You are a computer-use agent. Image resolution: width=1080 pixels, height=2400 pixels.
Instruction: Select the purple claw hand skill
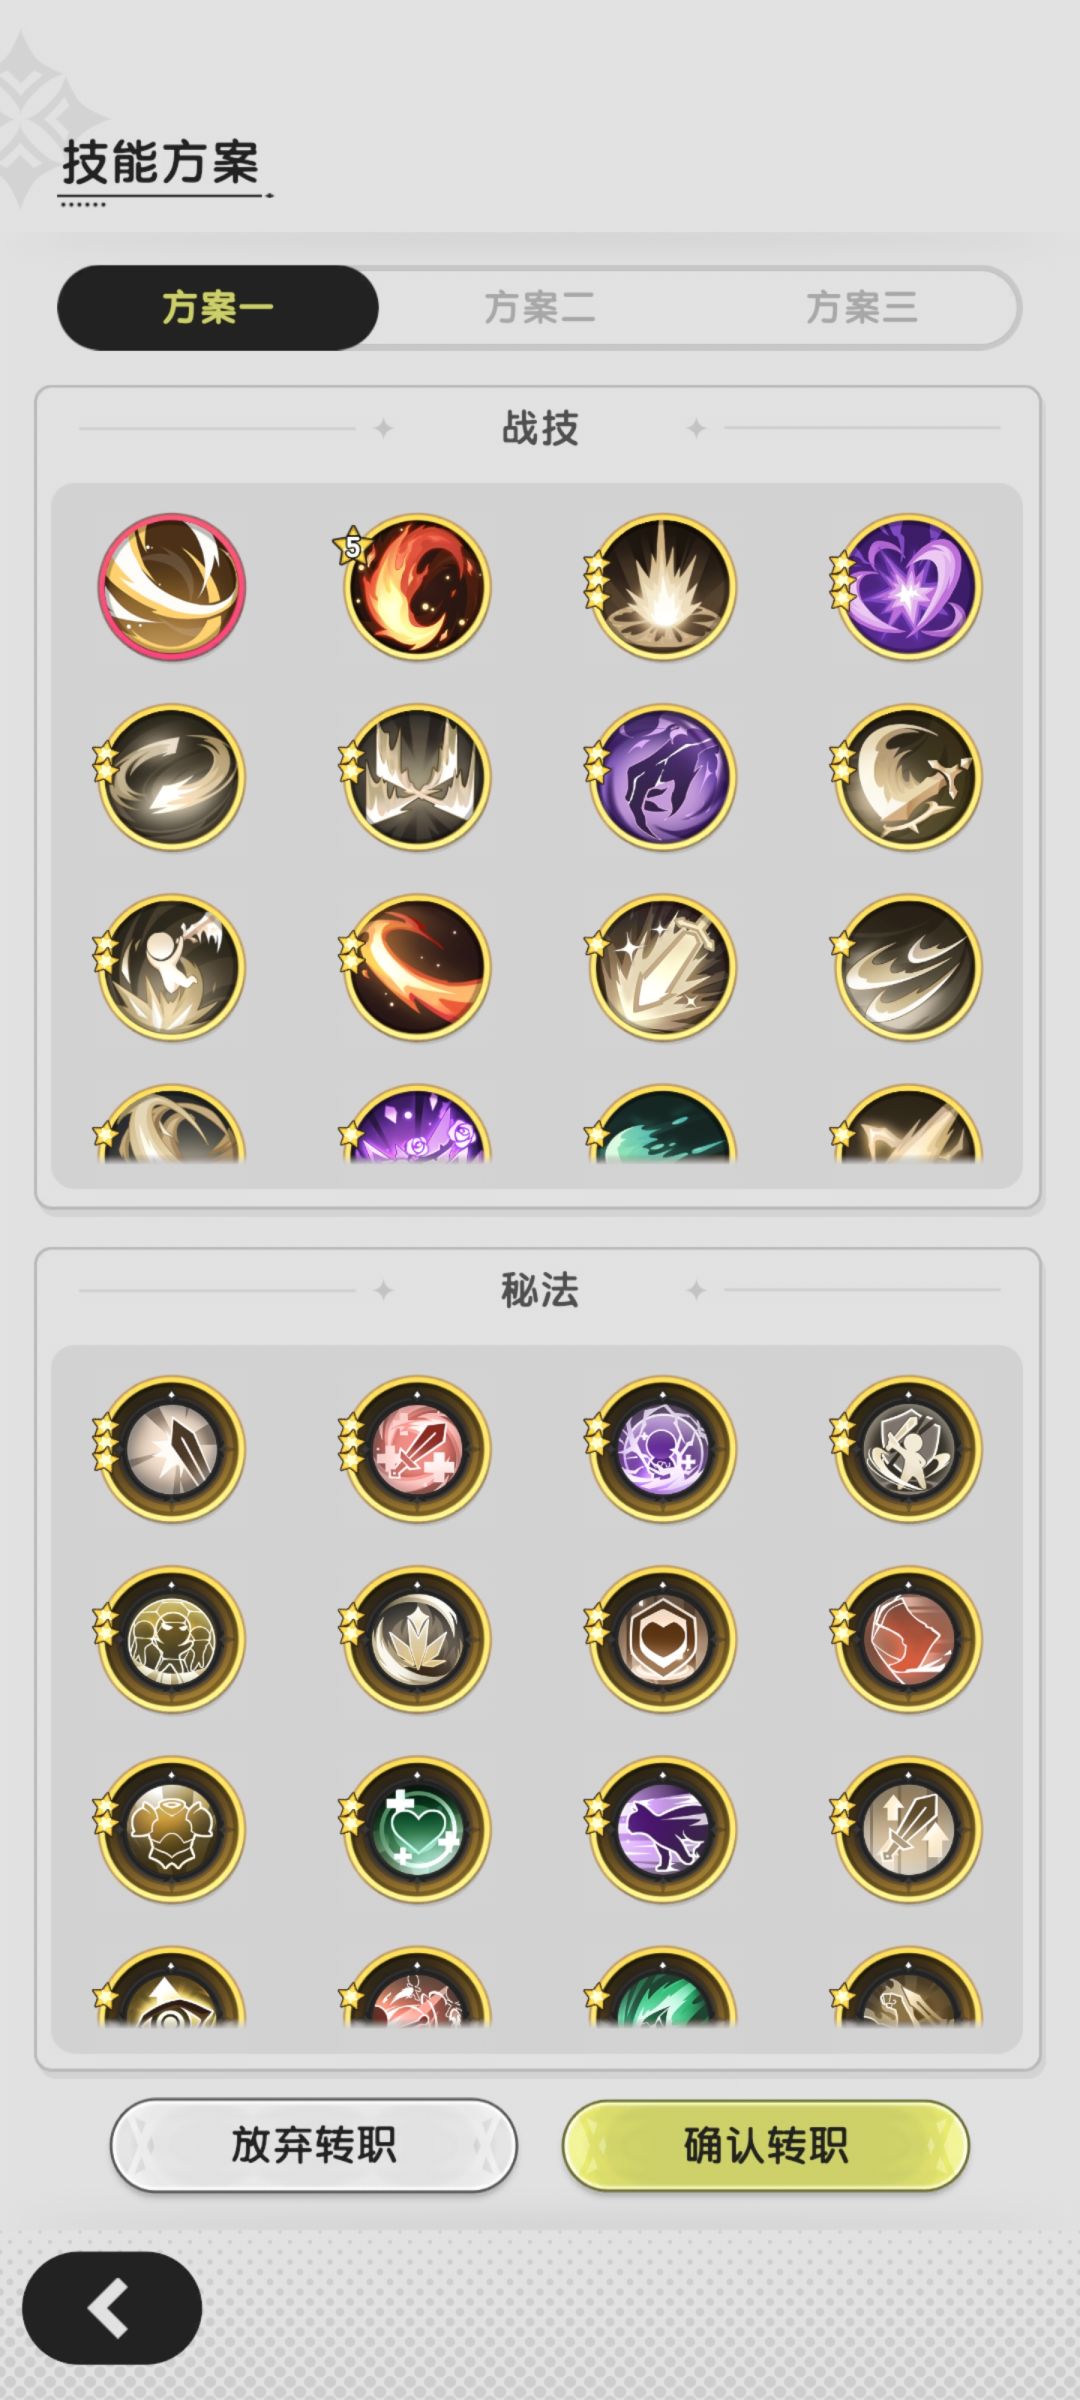(663, 777)
